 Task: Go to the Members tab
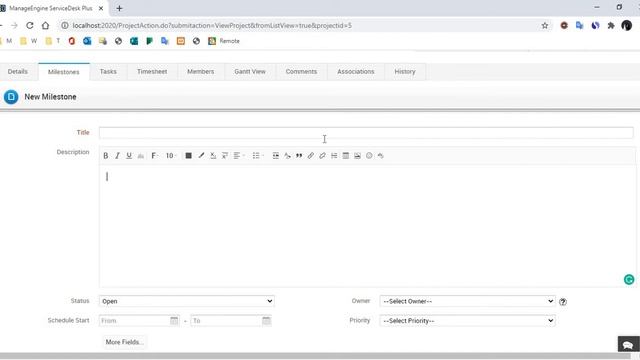point(200,71)
